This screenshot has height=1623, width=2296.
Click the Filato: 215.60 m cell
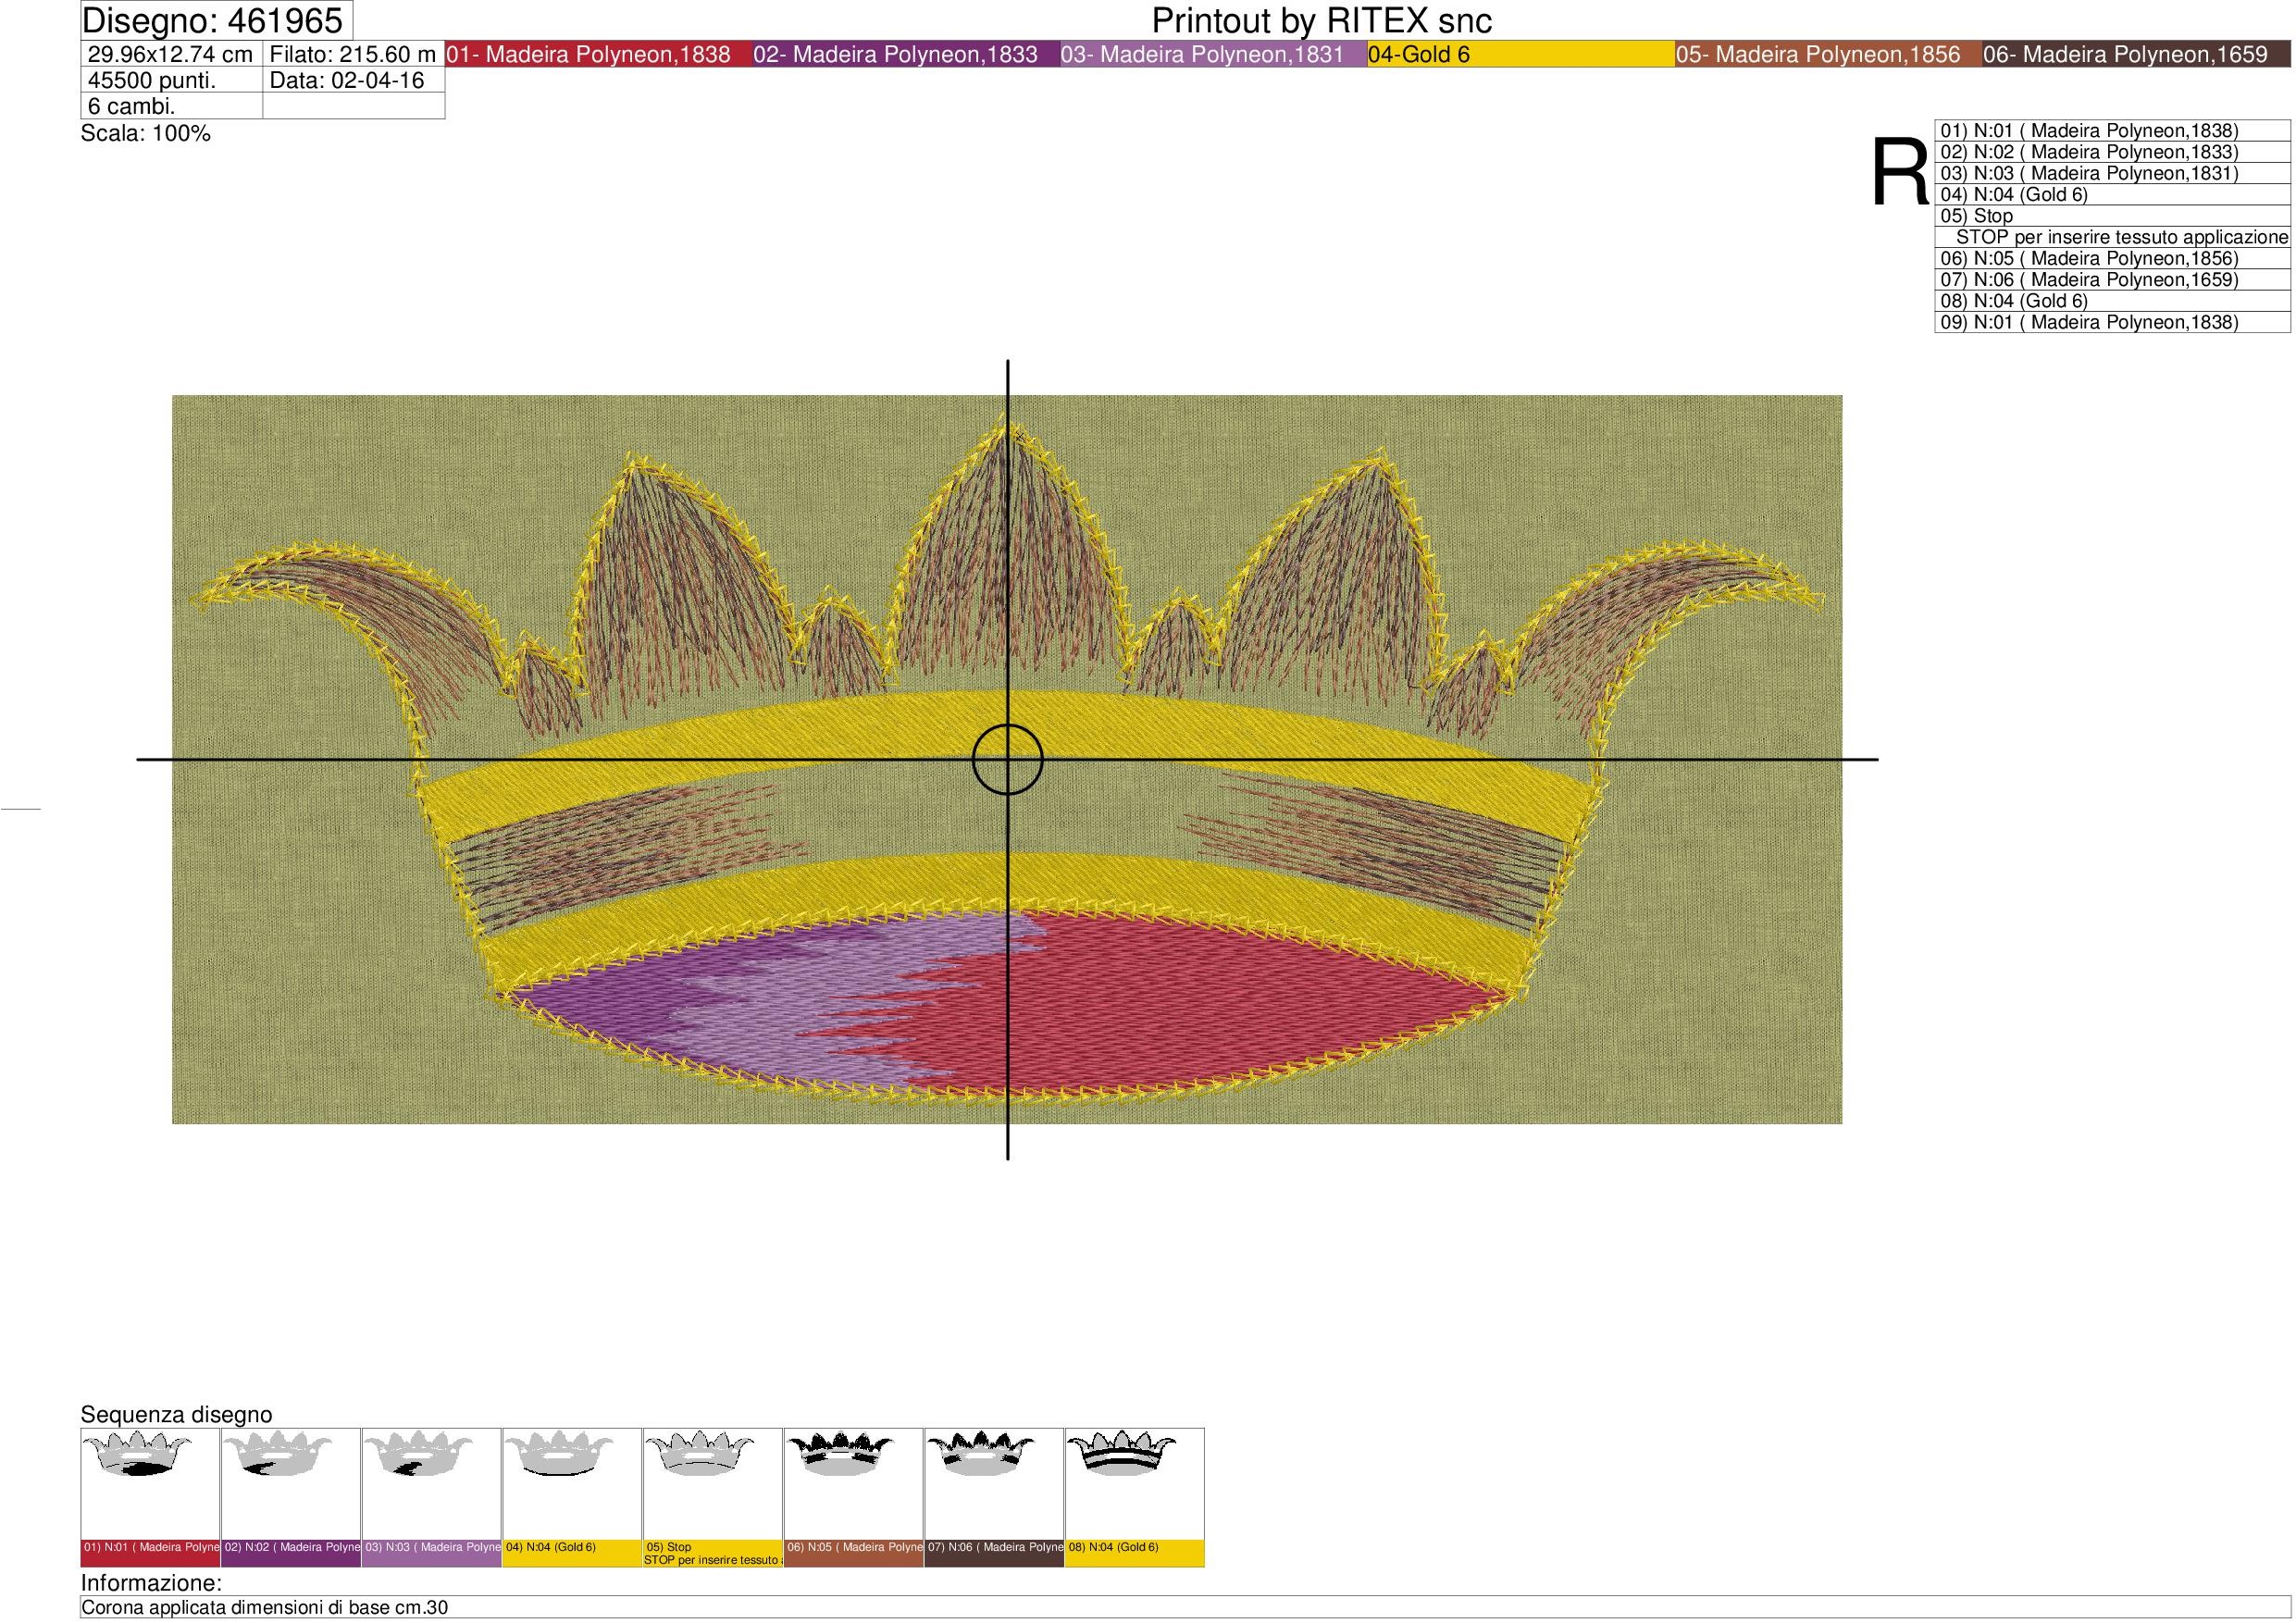pyautogui.click(x=353, y=55)
